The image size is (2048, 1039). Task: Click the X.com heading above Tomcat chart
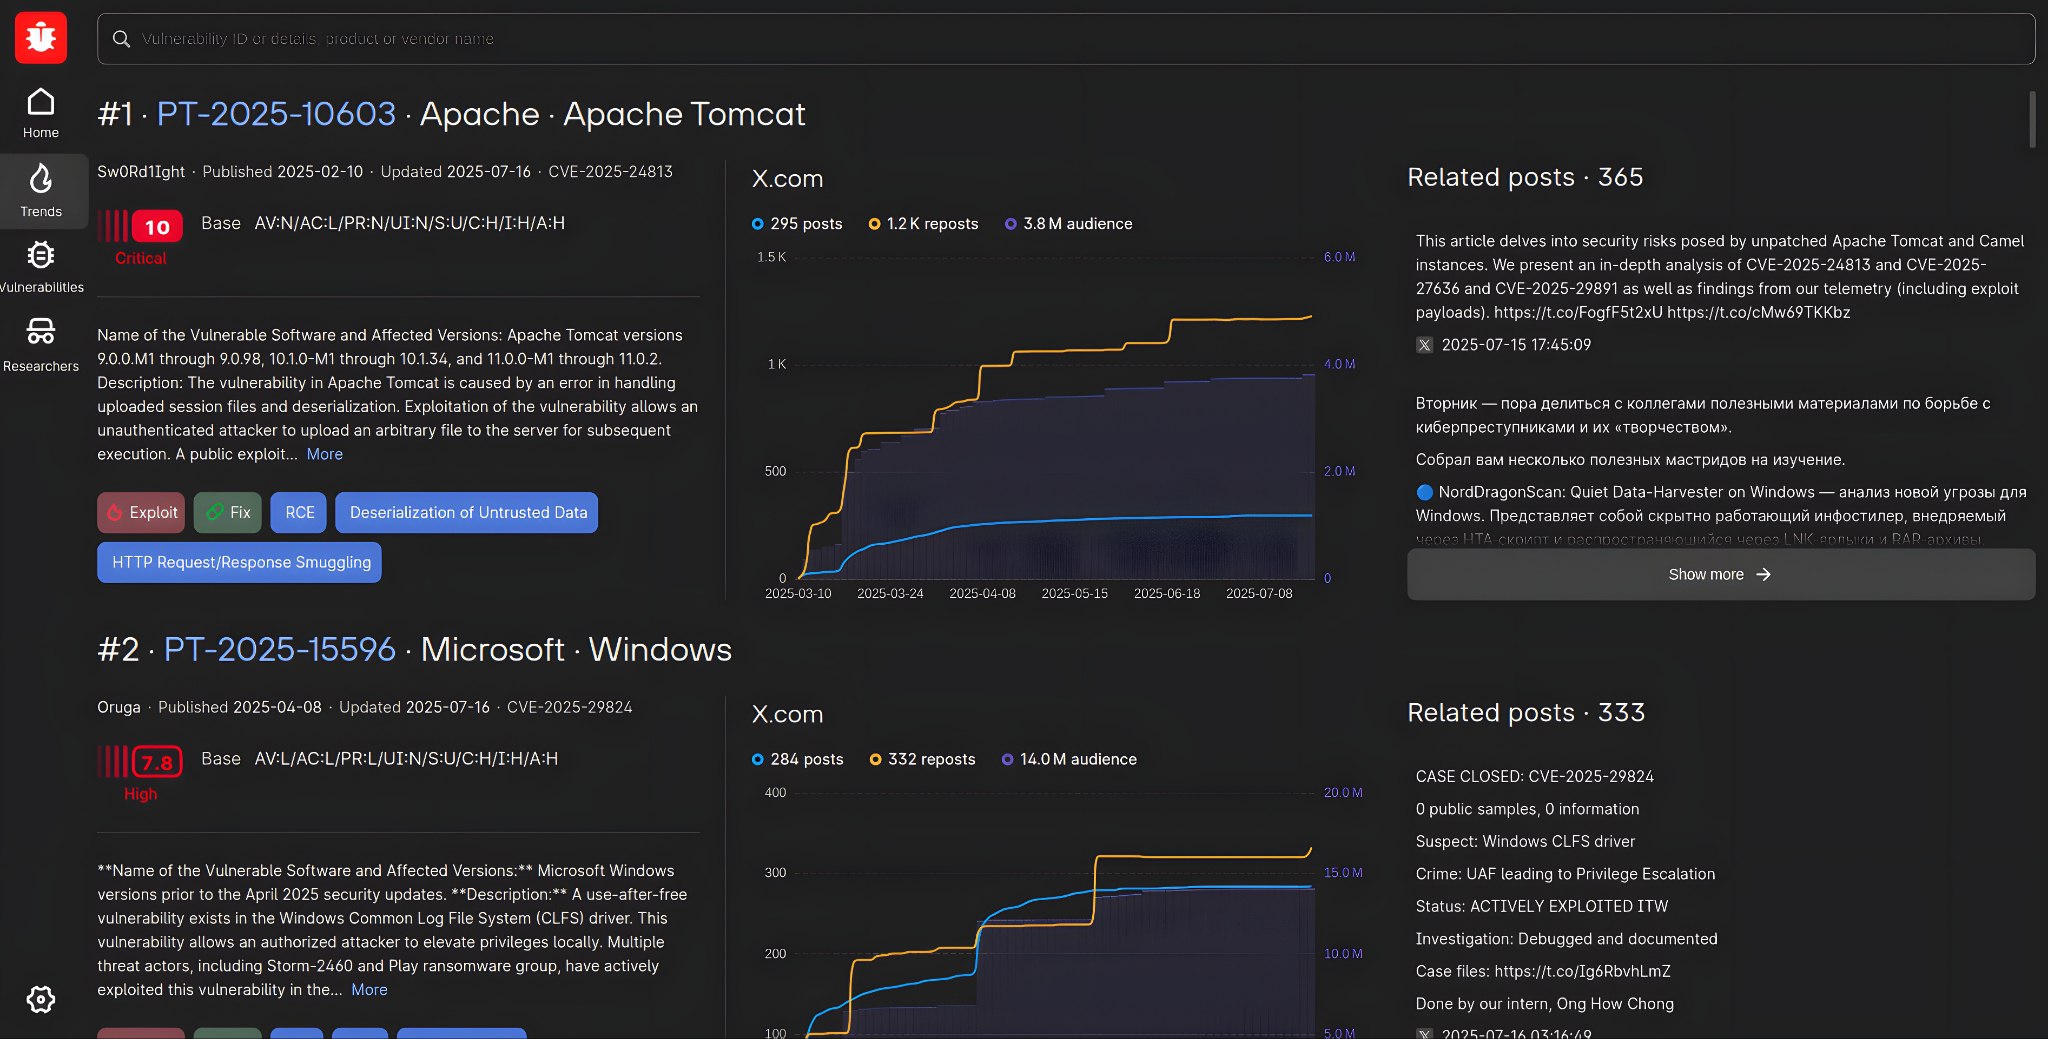coord(787,179)
